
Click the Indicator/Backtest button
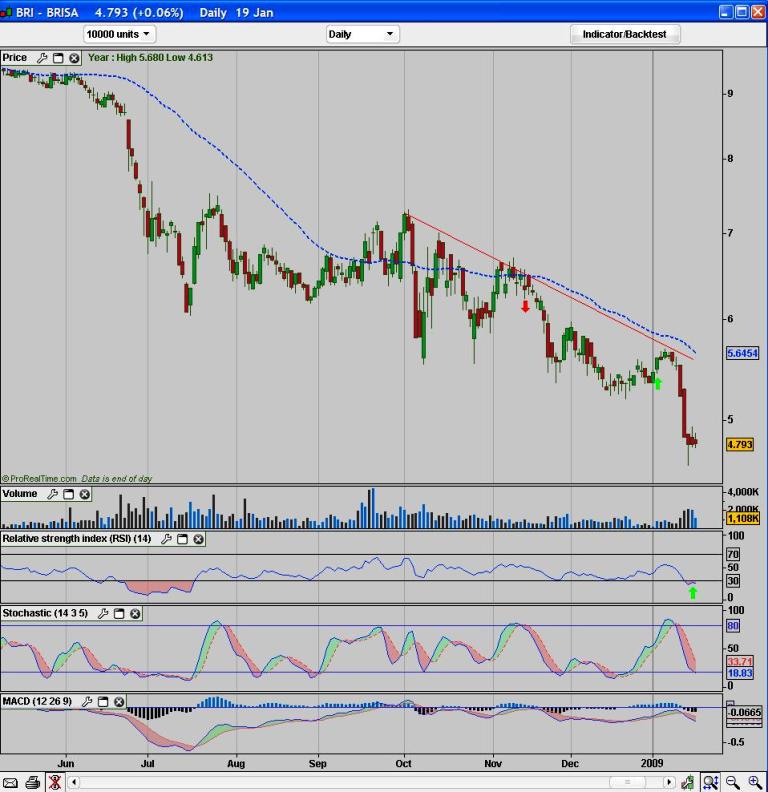pos(624,34)
